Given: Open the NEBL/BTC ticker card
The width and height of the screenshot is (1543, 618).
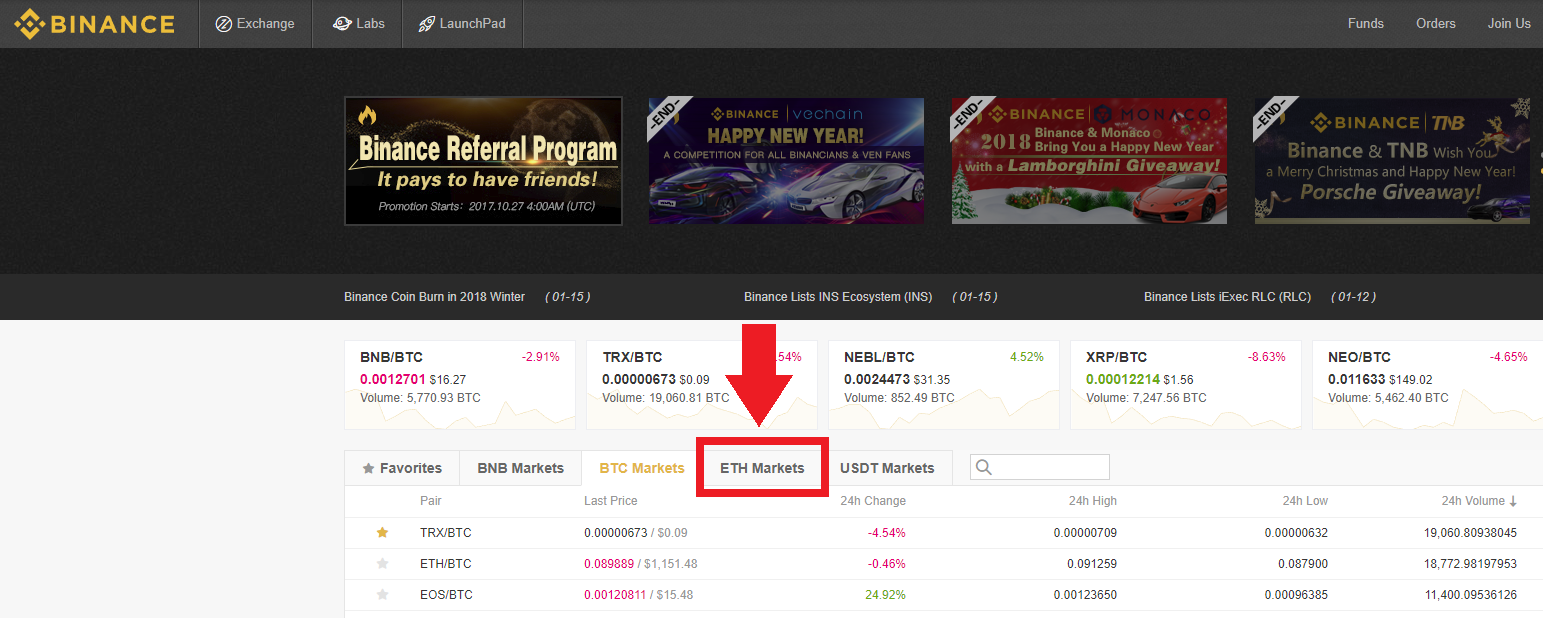Looking at the screenshot, I should (x=944, y=385).
